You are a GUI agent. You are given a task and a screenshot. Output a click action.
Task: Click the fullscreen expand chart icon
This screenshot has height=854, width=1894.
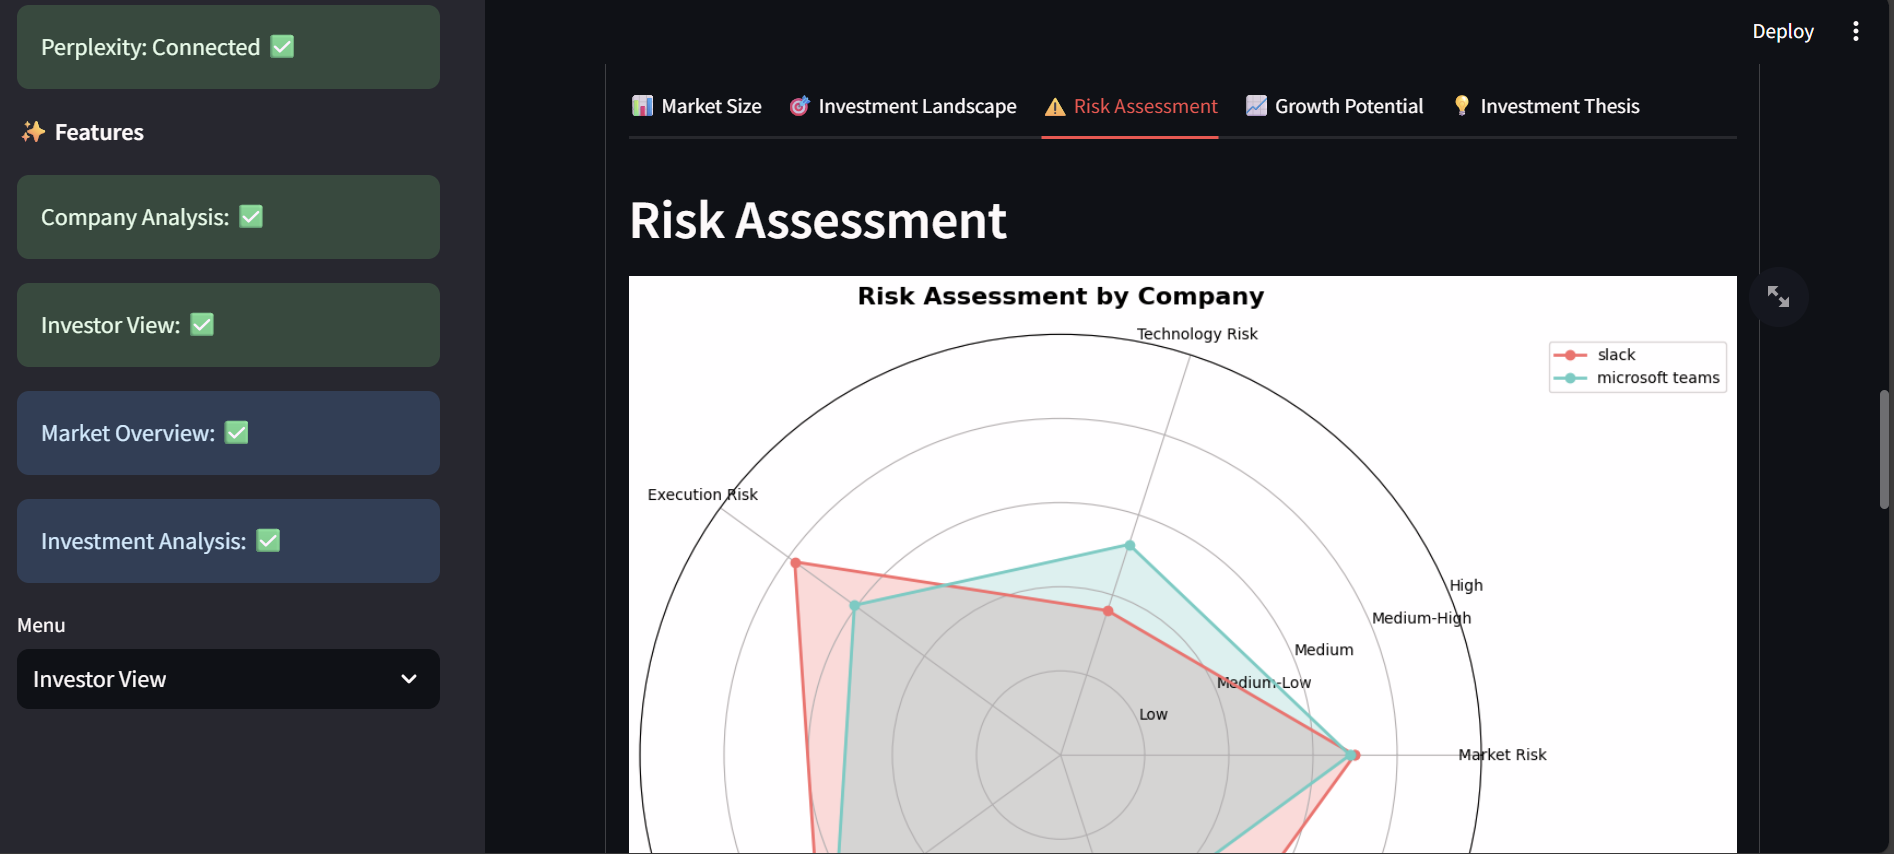pyautogui.click(x=1778, y=296)
